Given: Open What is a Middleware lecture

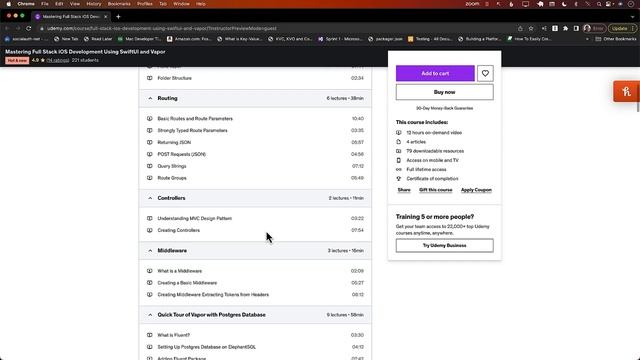Looking at the screenshot, I should click(180, 271).
